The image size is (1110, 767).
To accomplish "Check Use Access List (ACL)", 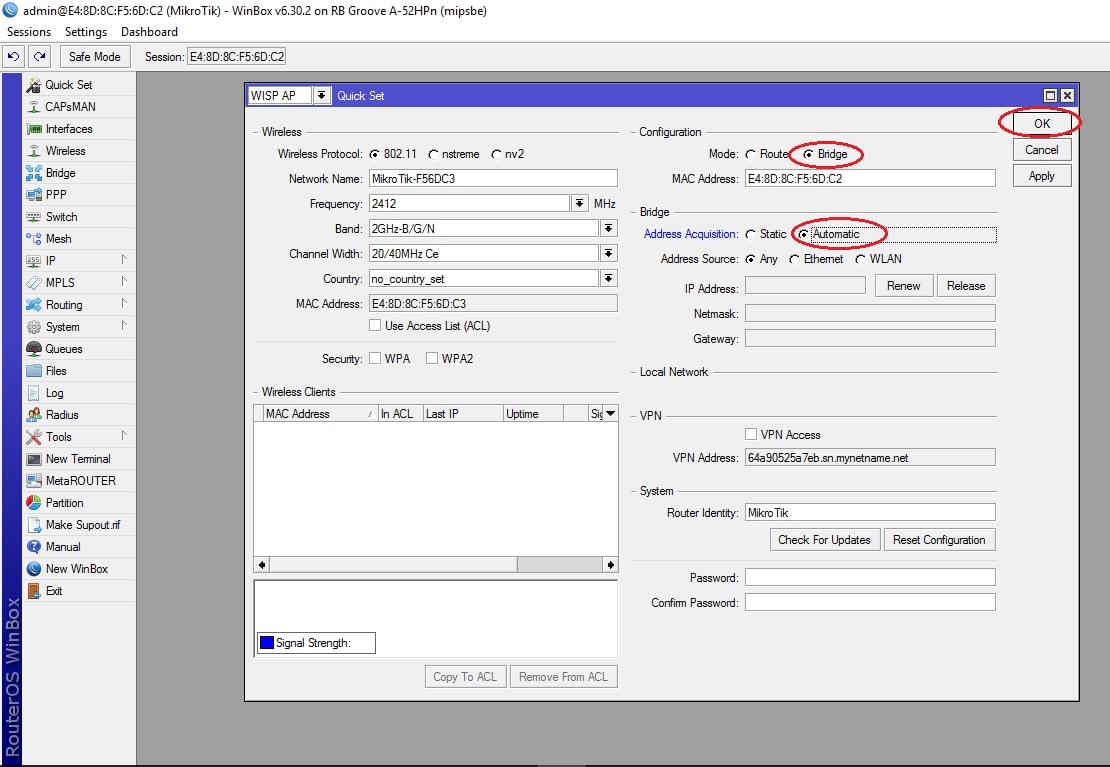I will 374,325.
